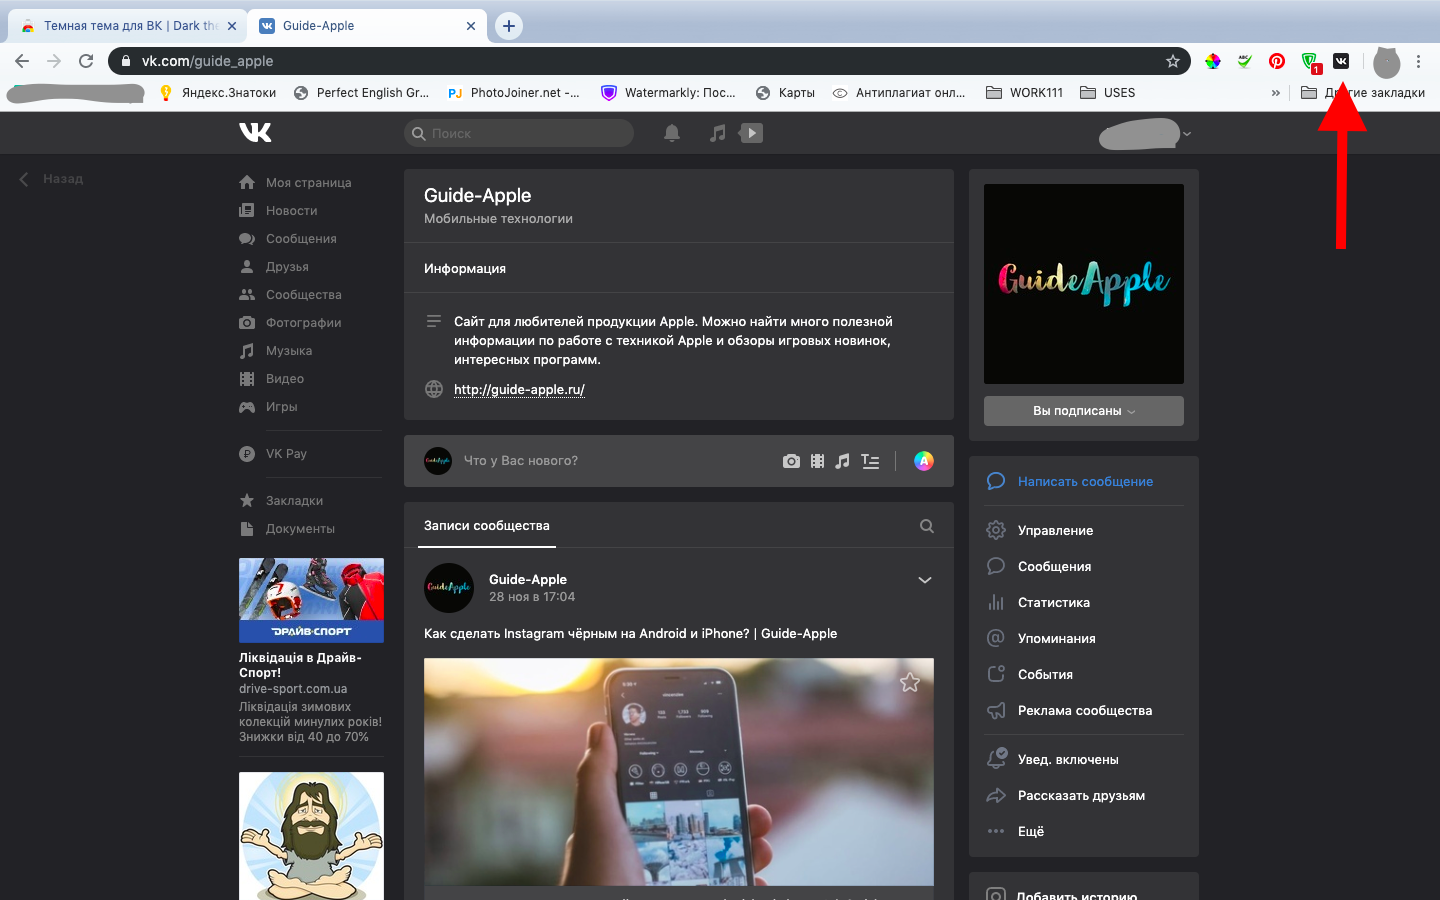This screenshot has width=1440, height=900.
Task: Click the Pinterest extension icon
Action: [x=1277, y=61]
